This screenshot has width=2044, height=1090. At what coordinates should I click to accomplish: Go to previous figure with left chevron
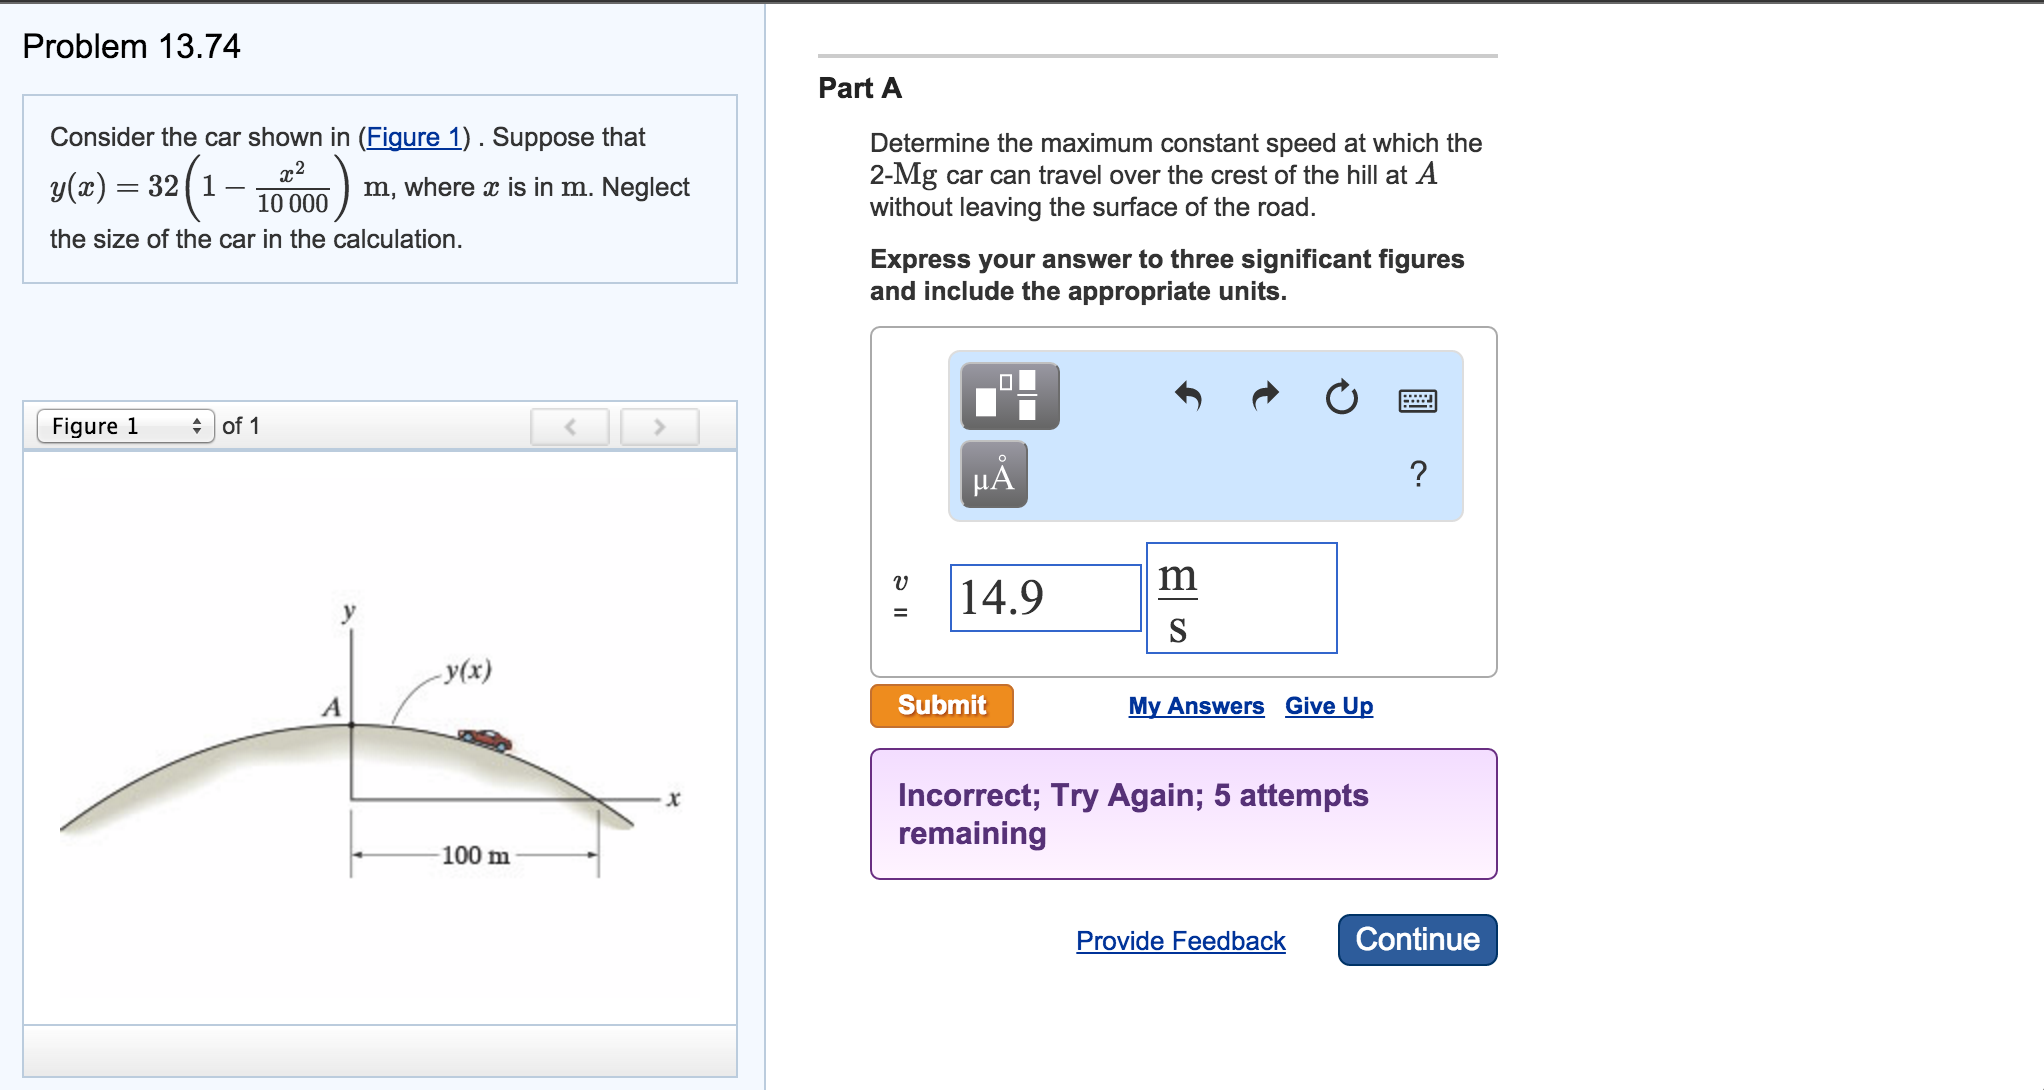tap(569, 426)
